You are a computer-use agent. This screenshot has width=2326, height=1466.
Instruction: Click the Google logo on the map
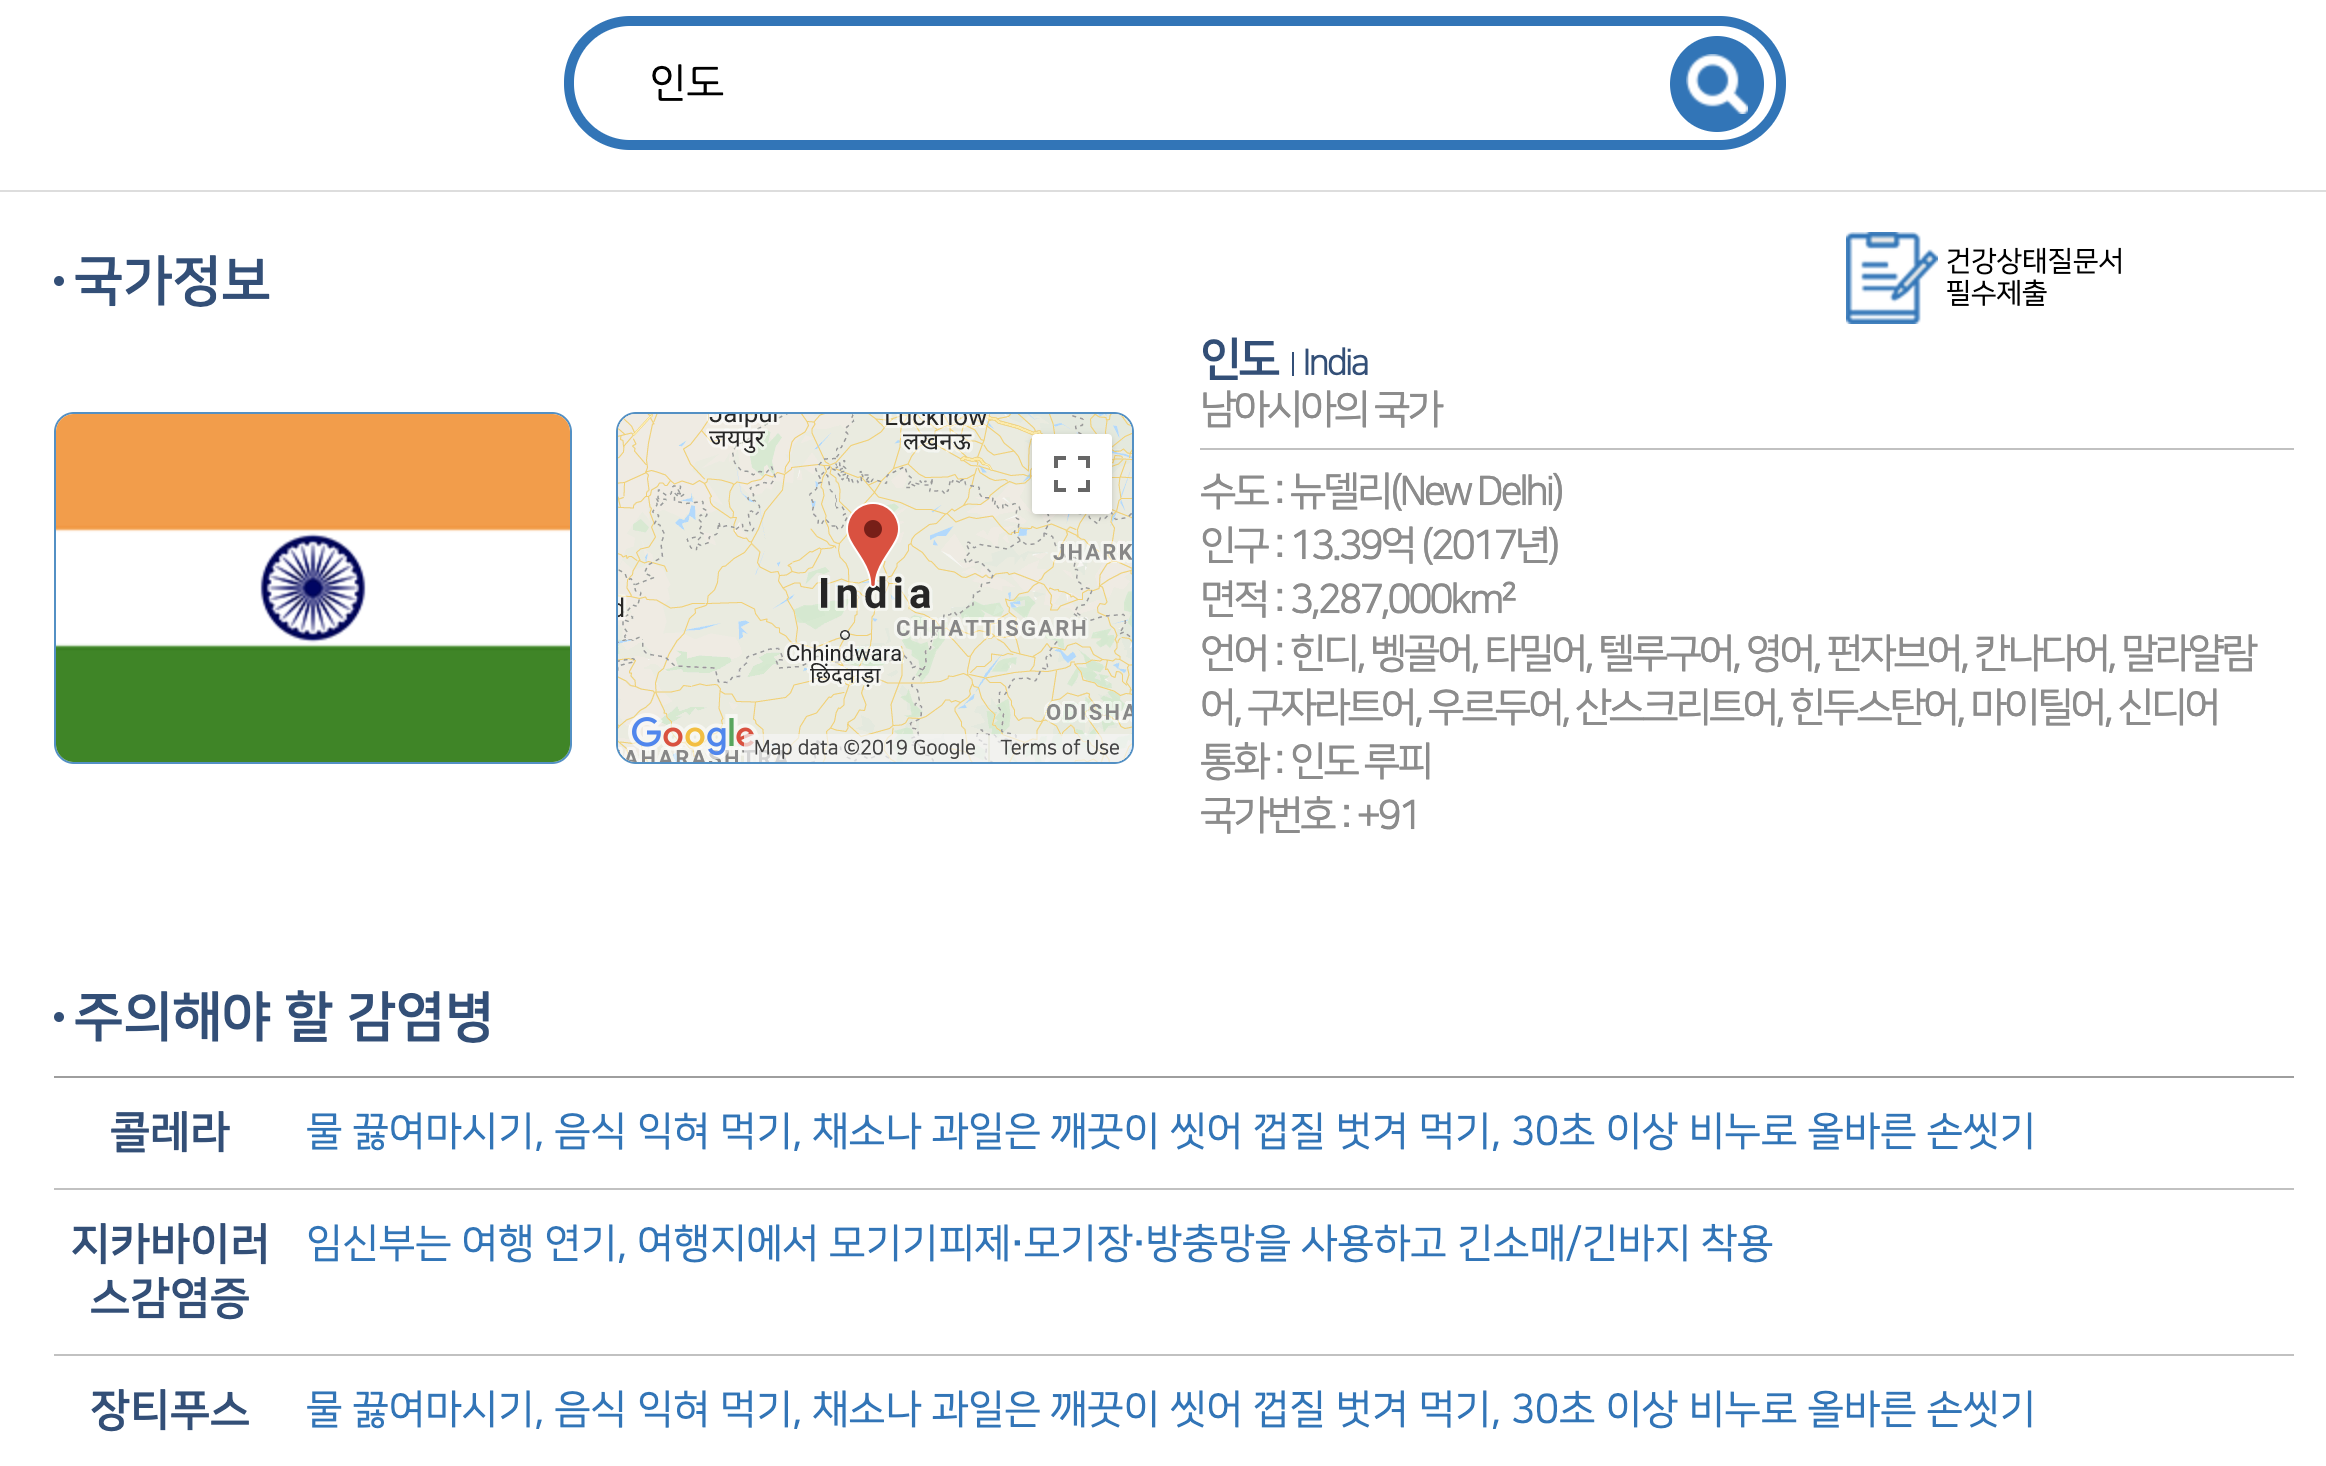click(691, 735)
